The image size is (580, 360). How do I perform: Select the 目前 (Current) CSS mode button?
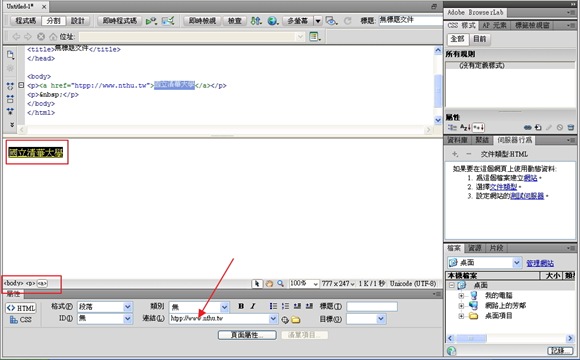[x=480, y=39]
